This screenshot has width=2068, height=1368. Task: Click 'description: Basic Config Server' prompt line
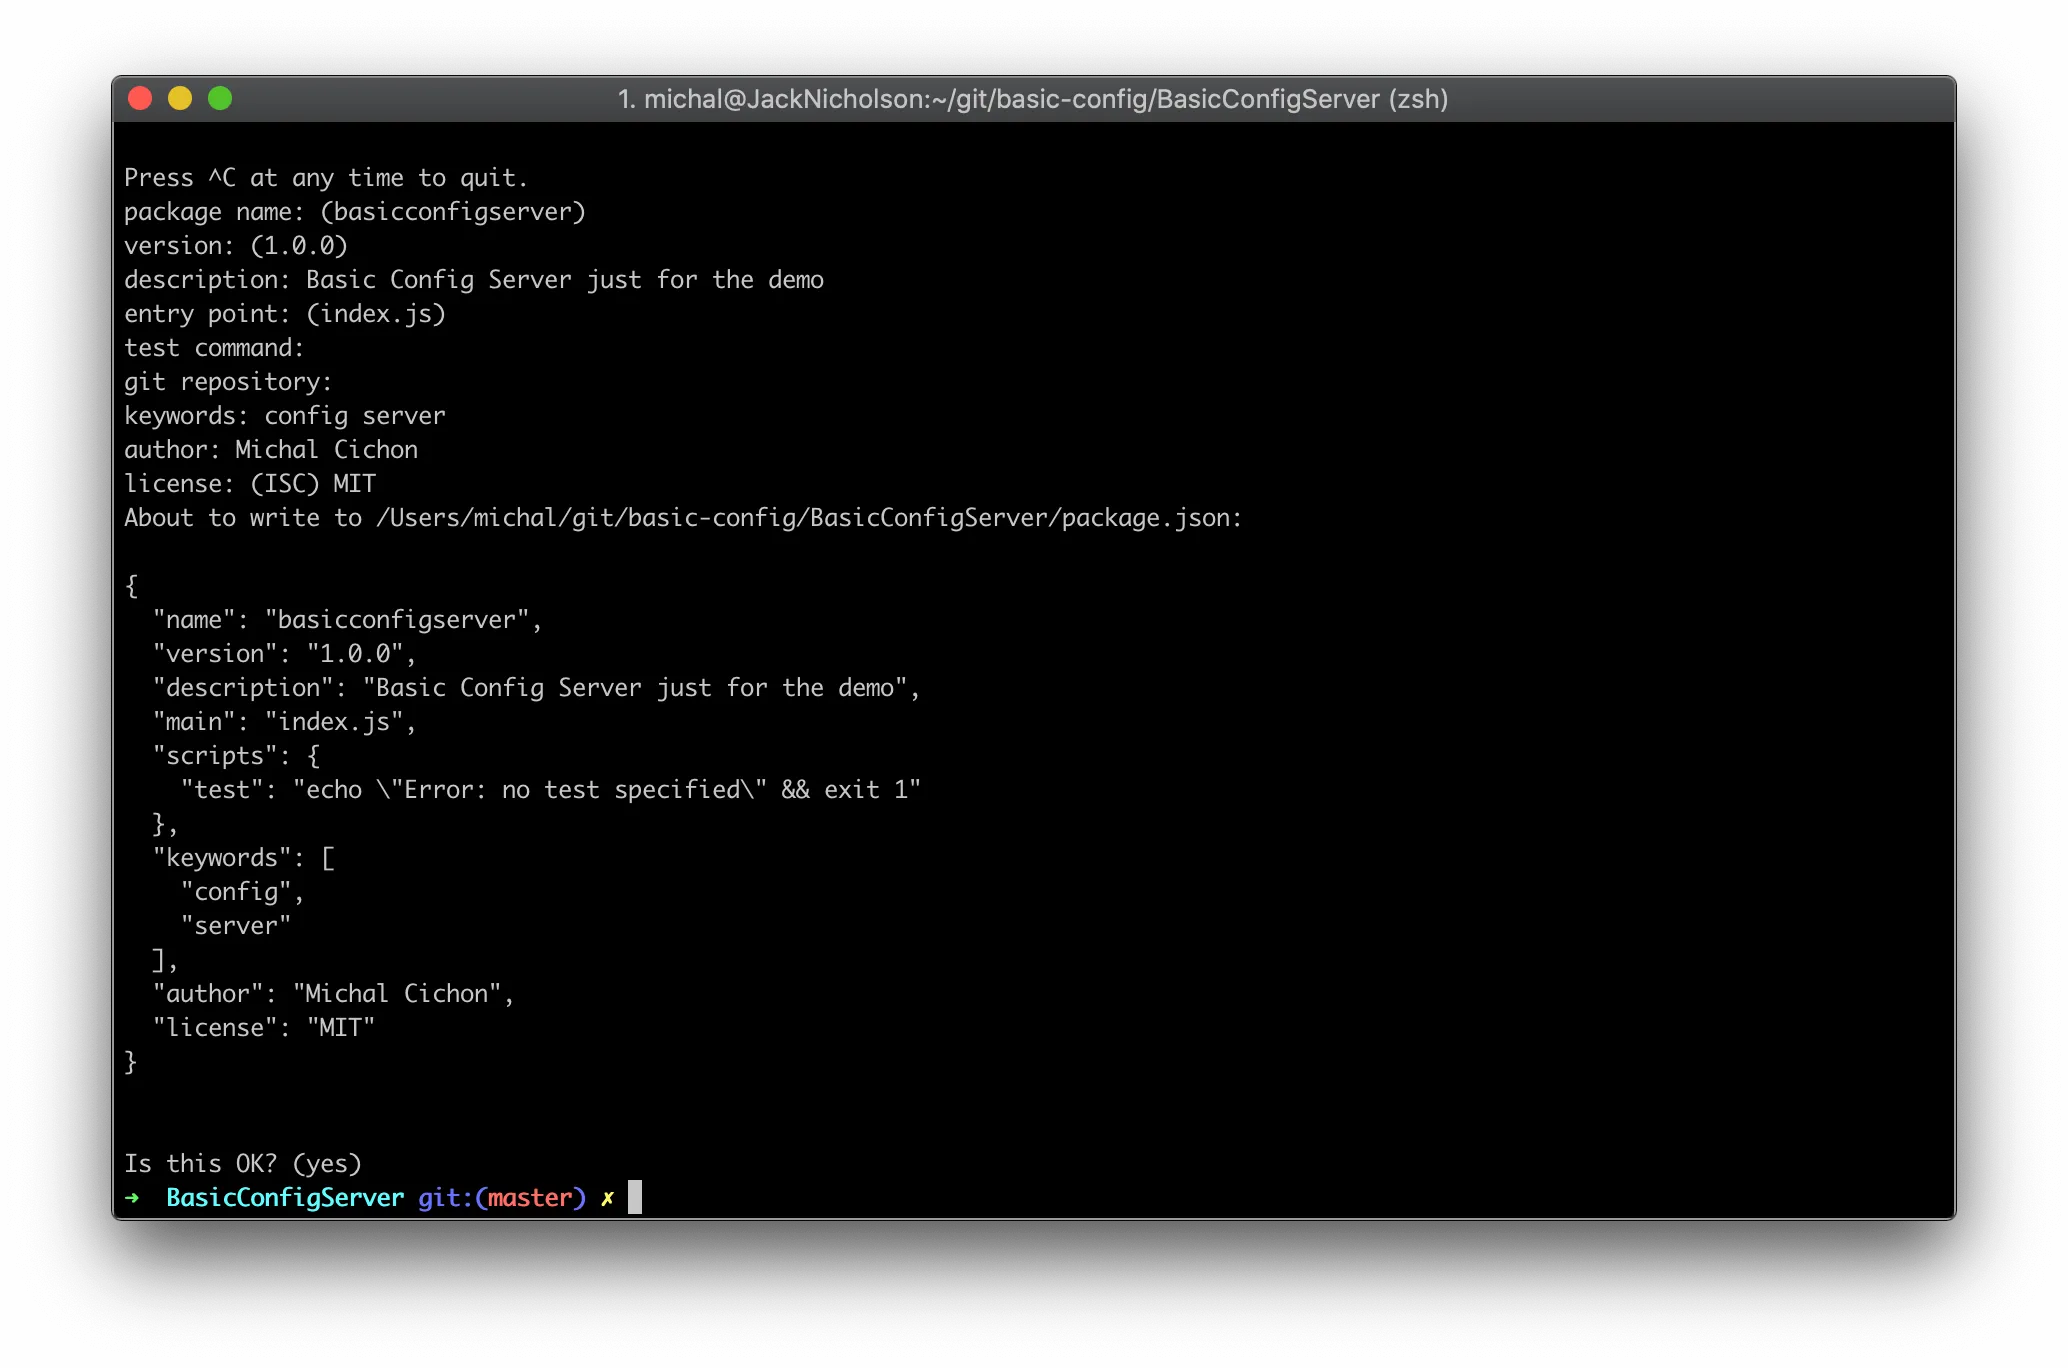(474, 280)
